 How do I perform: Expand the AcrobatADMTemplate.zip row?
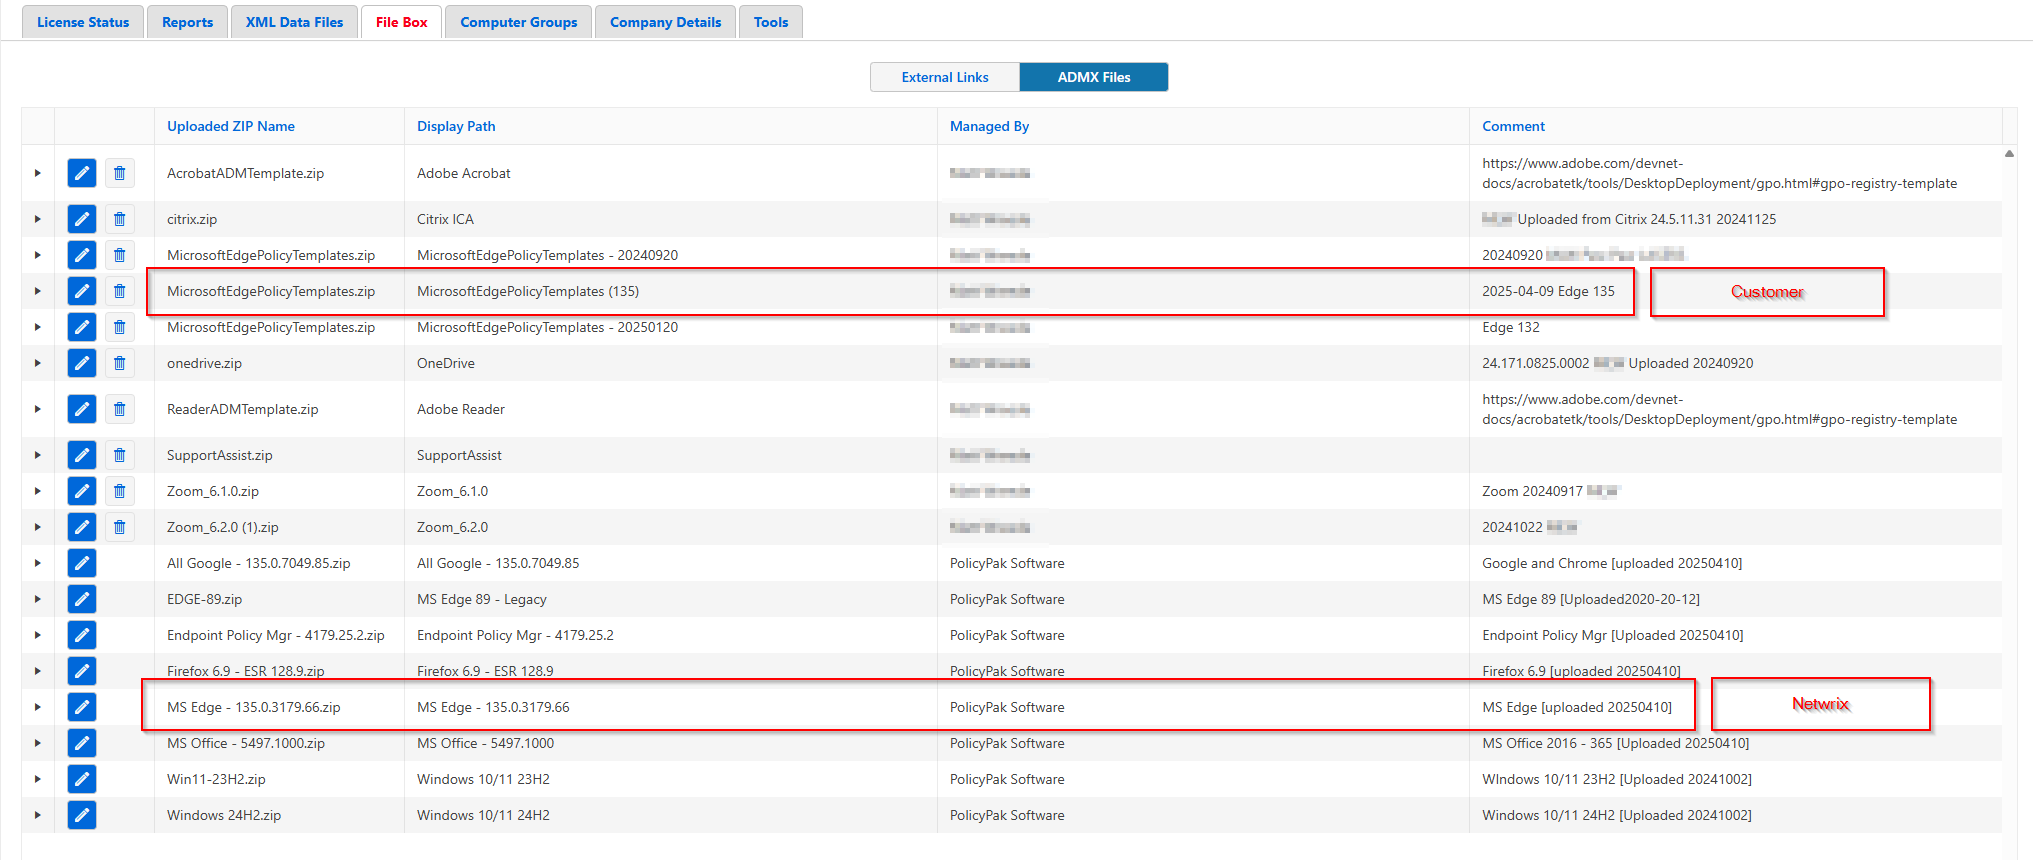[38, 173]
